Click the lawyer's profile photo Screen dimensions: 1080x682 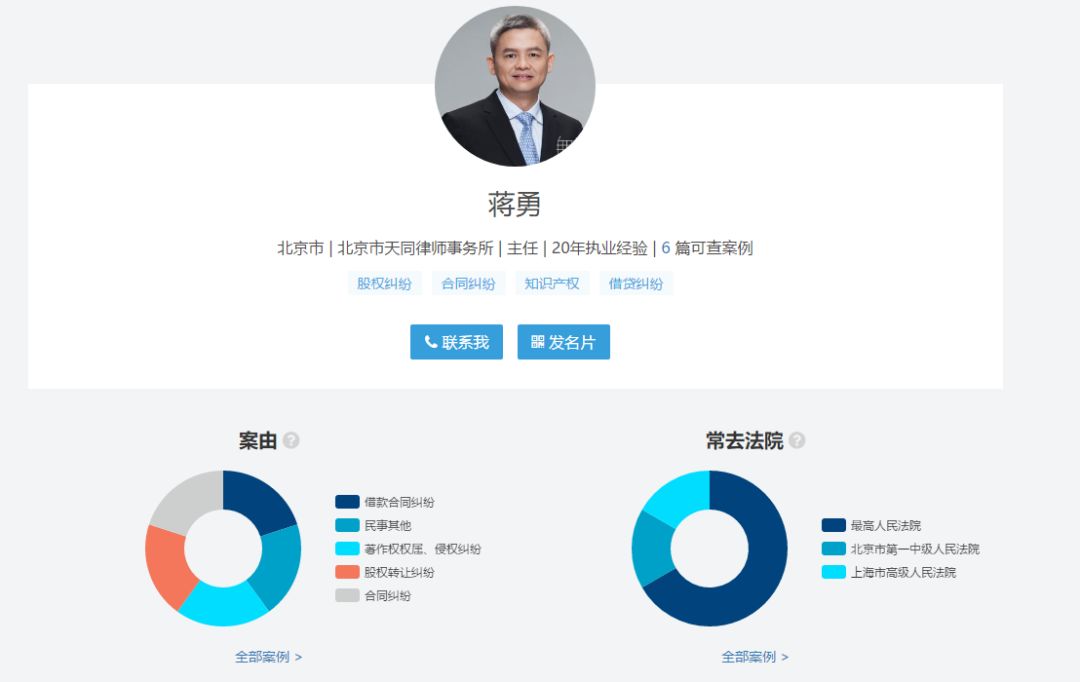(514, 86)
